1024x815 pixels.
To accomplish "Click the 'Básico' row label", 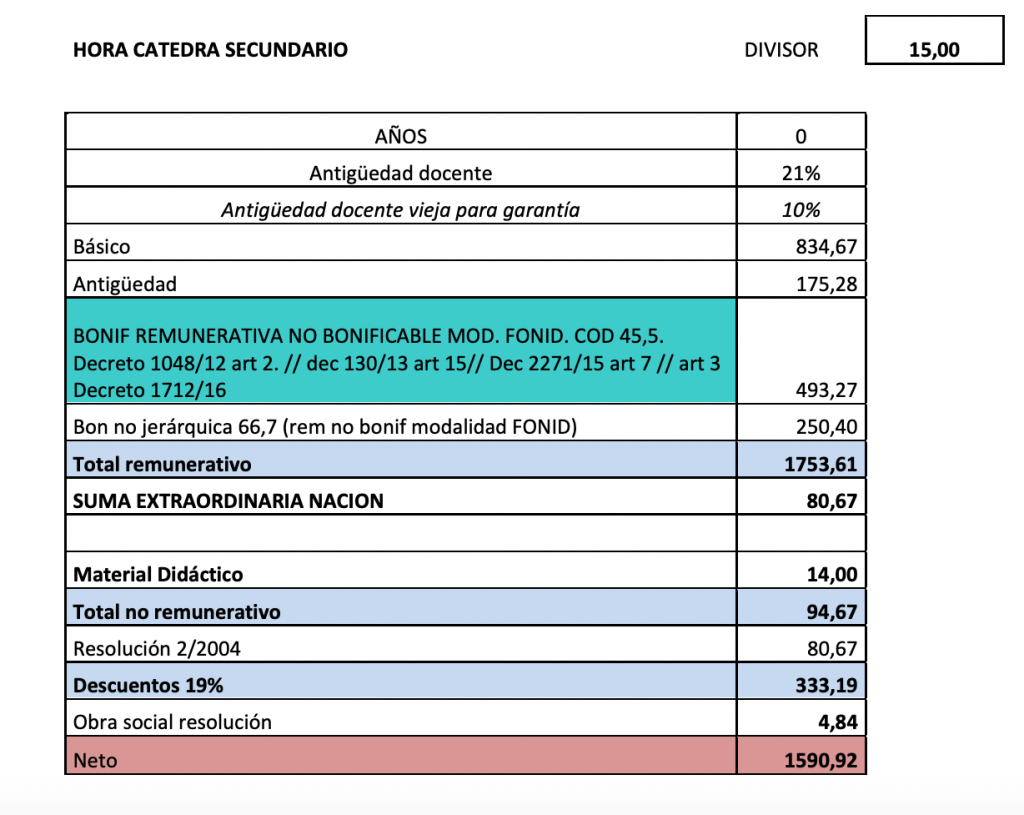I will click(101, 247).
